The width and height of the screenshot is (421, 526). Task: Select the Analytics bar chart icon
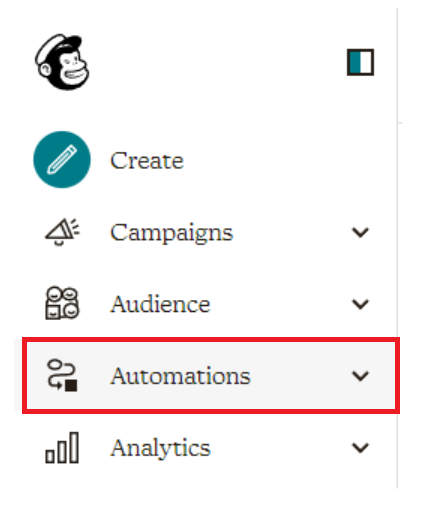[x=62, y=448]
